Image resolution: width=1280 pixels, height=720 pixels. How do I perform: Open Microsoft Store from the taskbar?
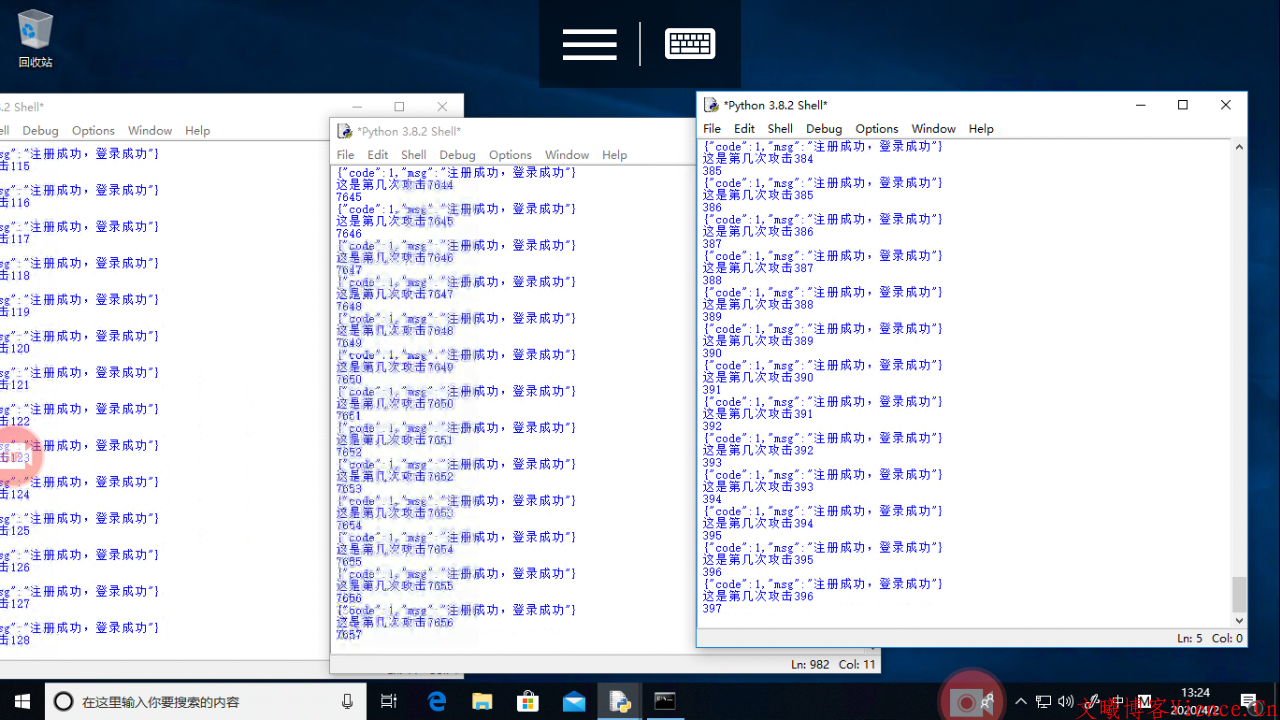pyautogui.click(x=528, y=701)
